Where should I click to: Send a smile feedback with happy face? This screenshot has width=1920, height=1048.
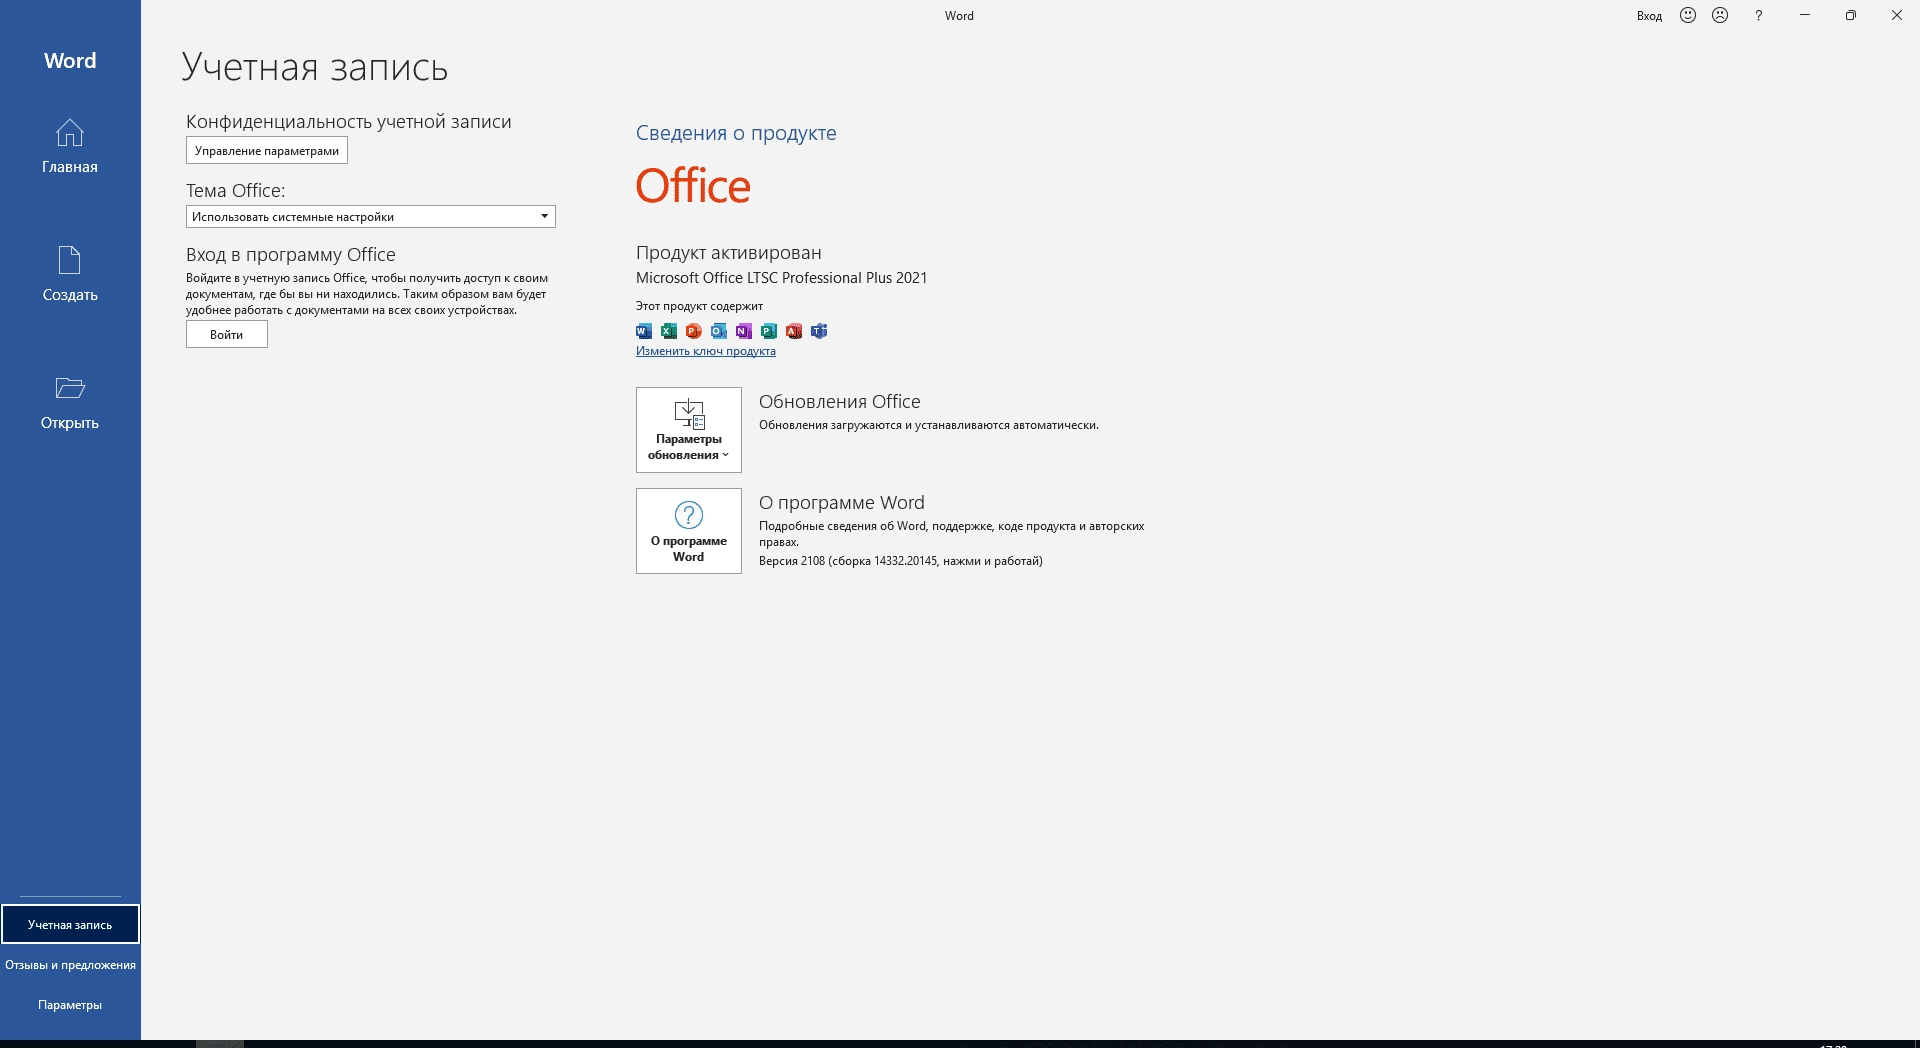click(x=1688, y=15)
